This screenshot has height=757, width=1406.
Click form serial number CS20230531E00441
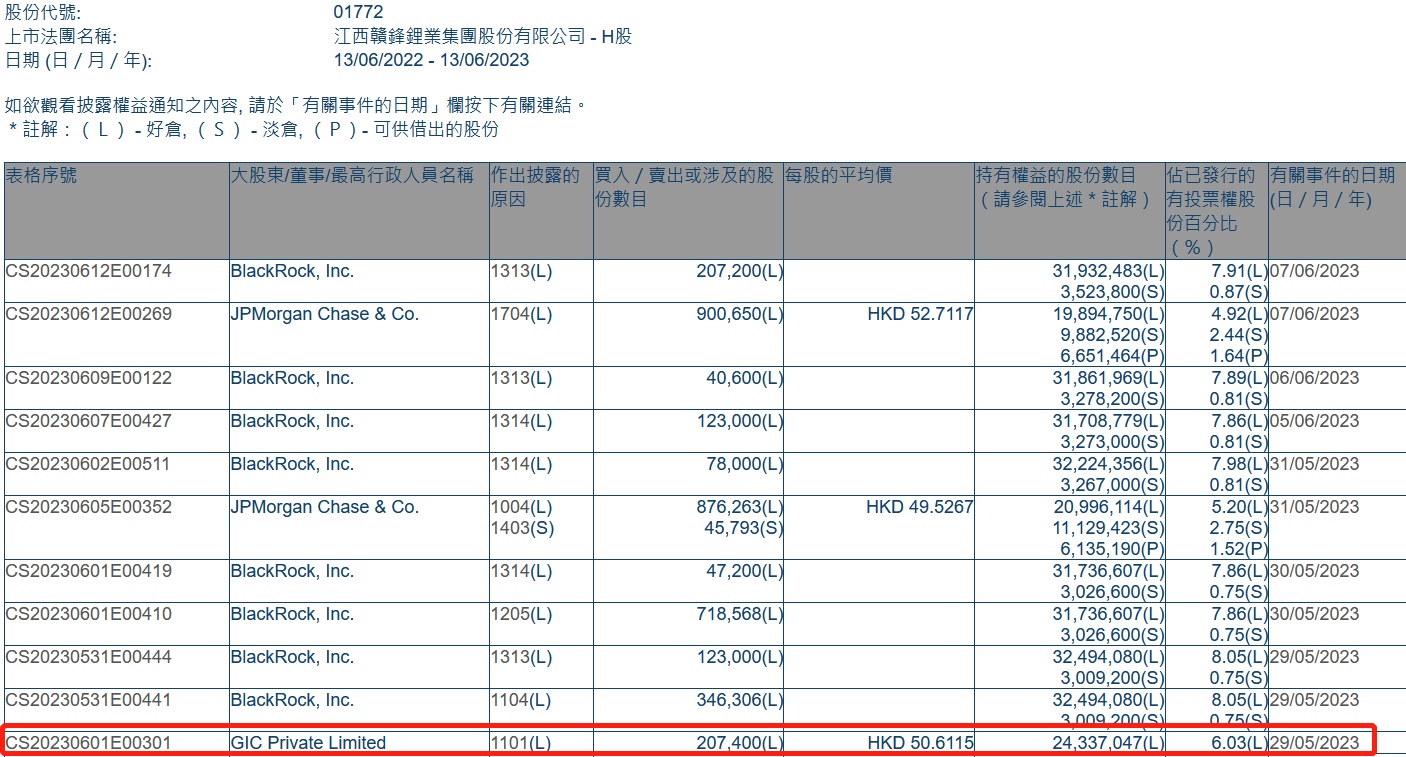click(x=89, y=700)
